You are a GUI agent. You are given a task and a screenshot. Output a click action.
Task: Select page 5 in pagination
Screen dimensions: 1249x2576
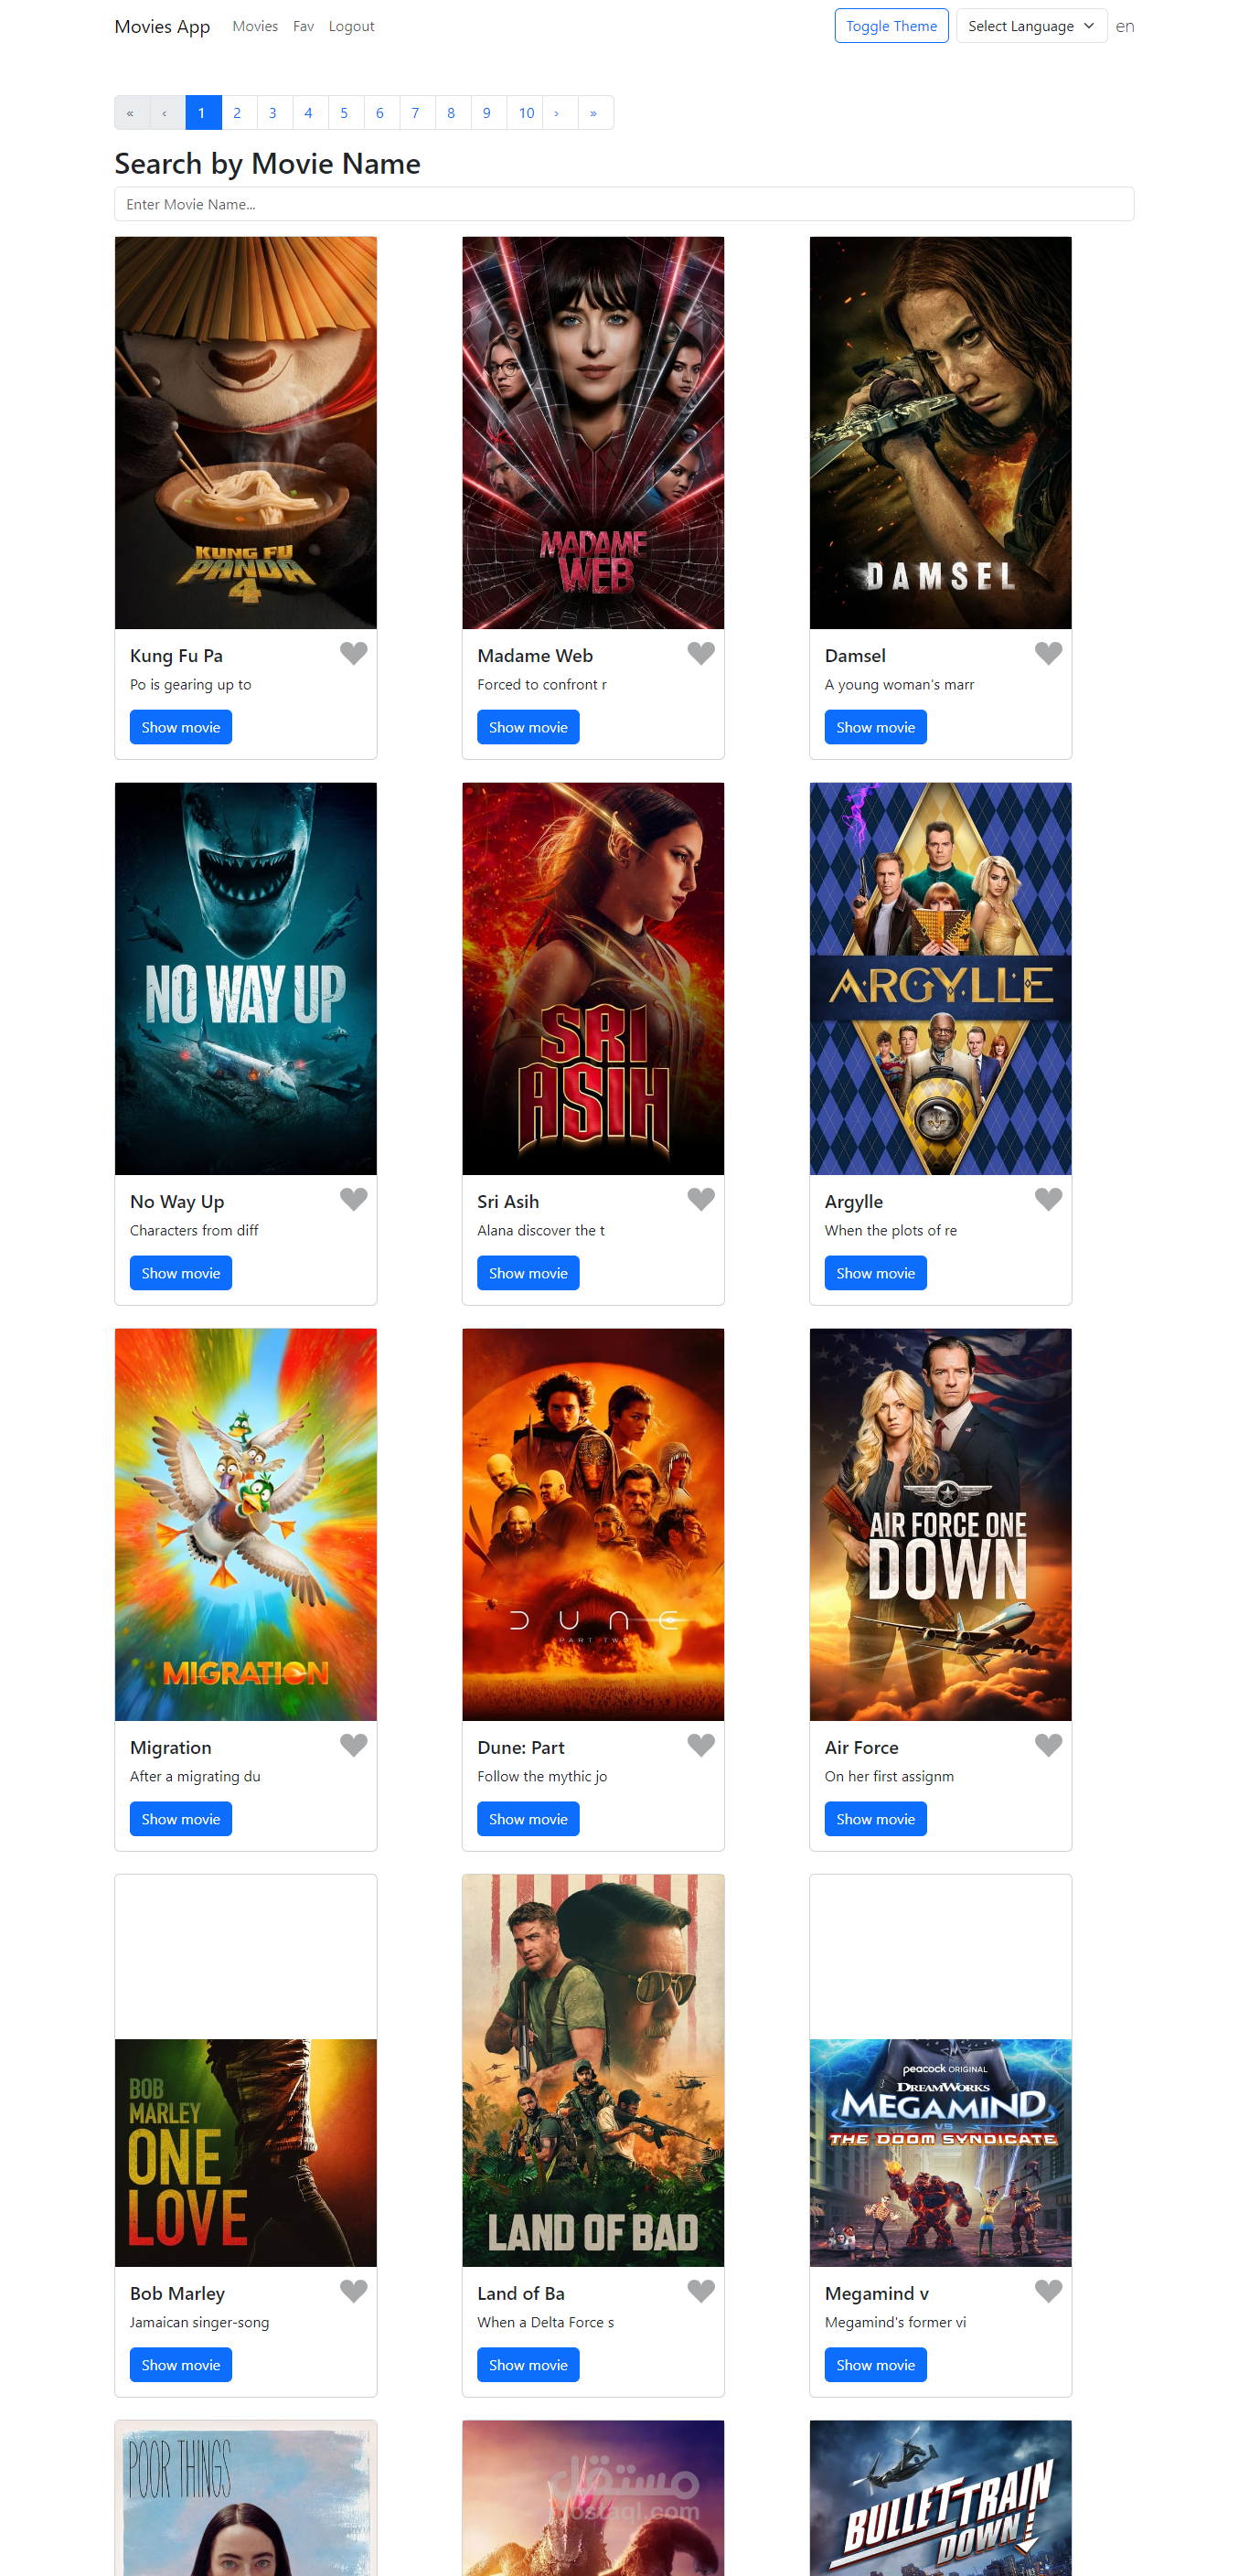point(344,113)
